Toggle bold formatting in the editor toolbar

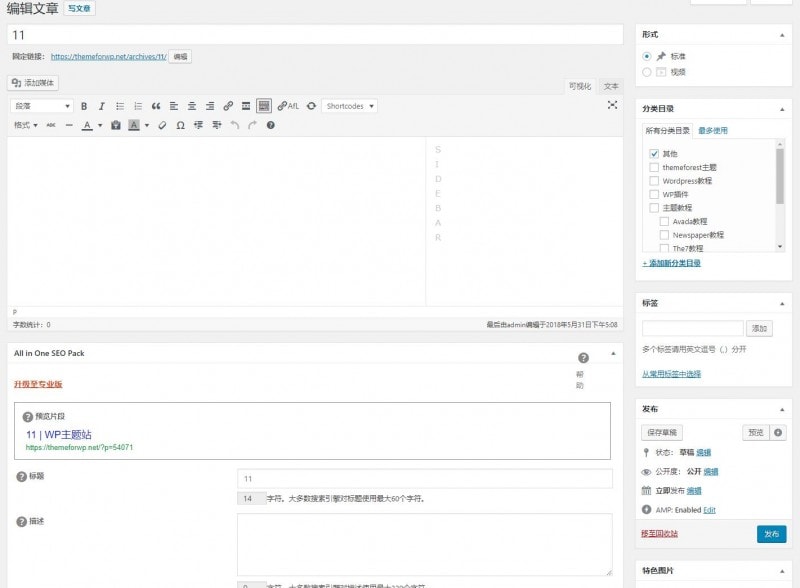tap(84, 106)
